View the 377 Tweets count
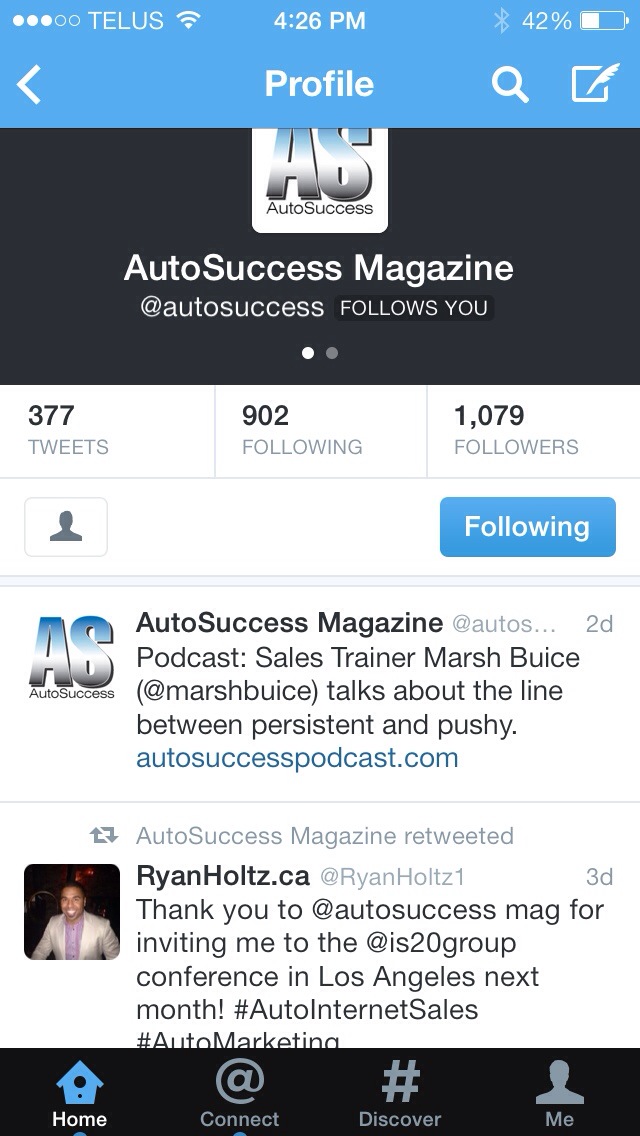 pyautogui.click(x=107, y=432)
